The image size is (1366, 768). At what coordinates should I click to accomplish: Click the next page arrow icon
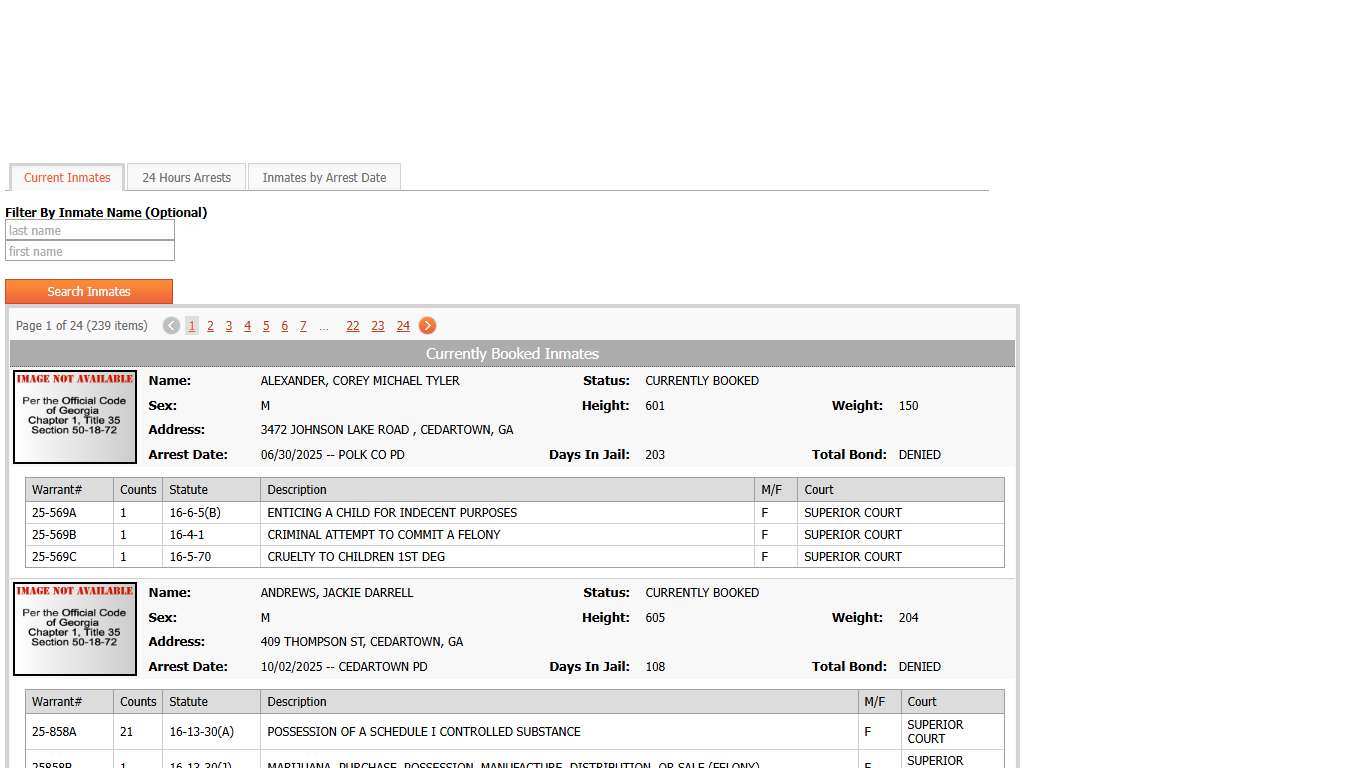coord(427,325)
